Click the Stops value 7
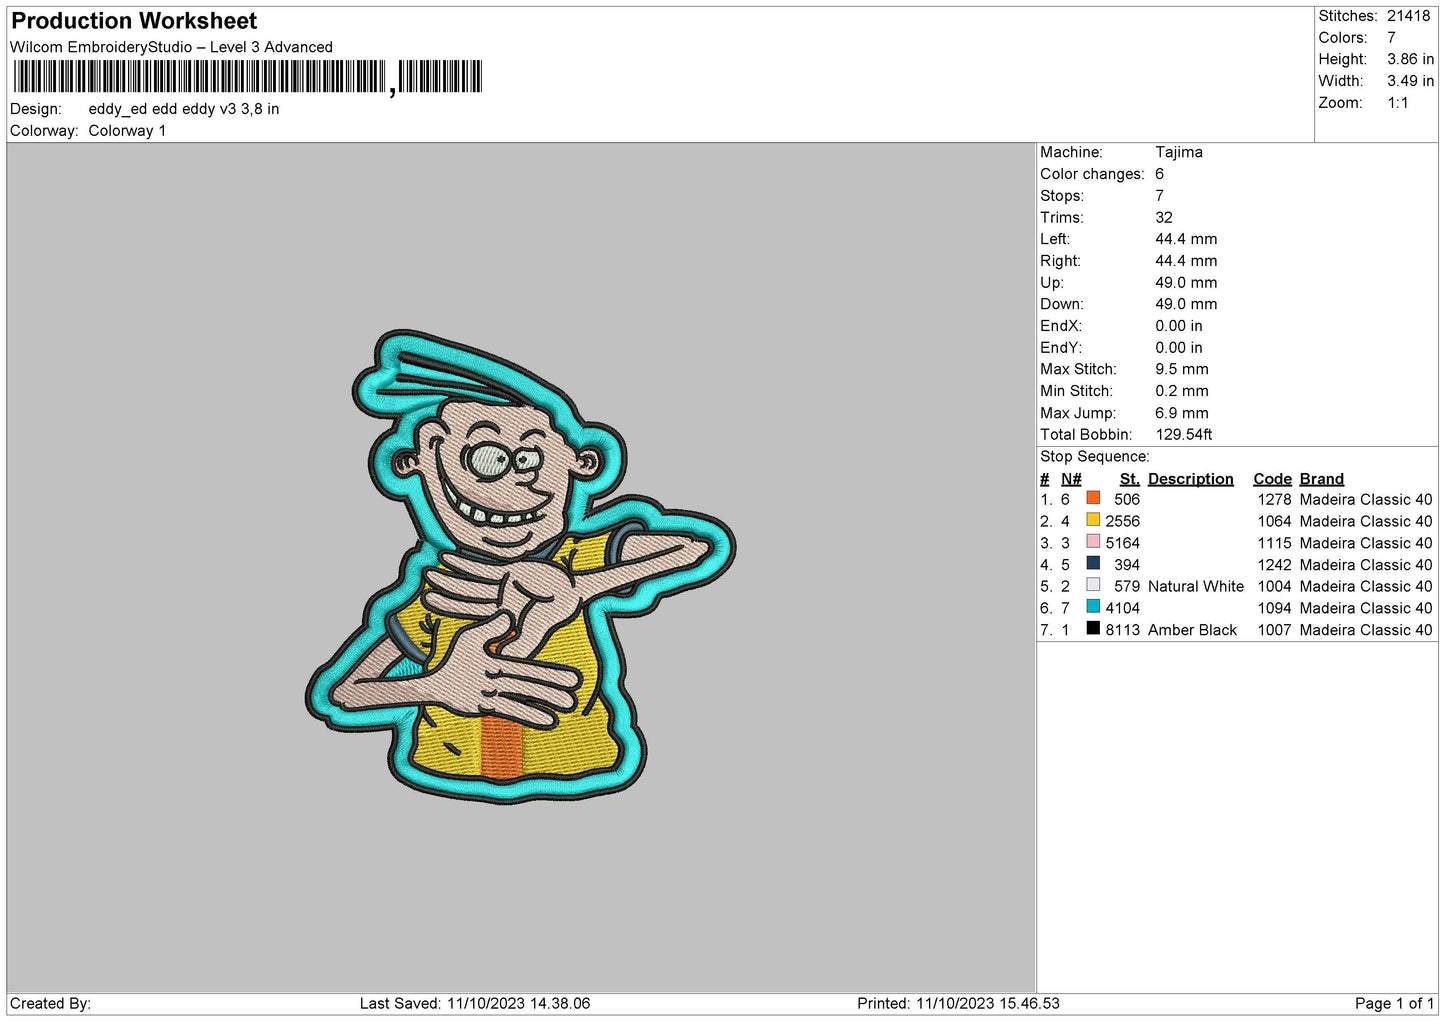 [1160, 196]
